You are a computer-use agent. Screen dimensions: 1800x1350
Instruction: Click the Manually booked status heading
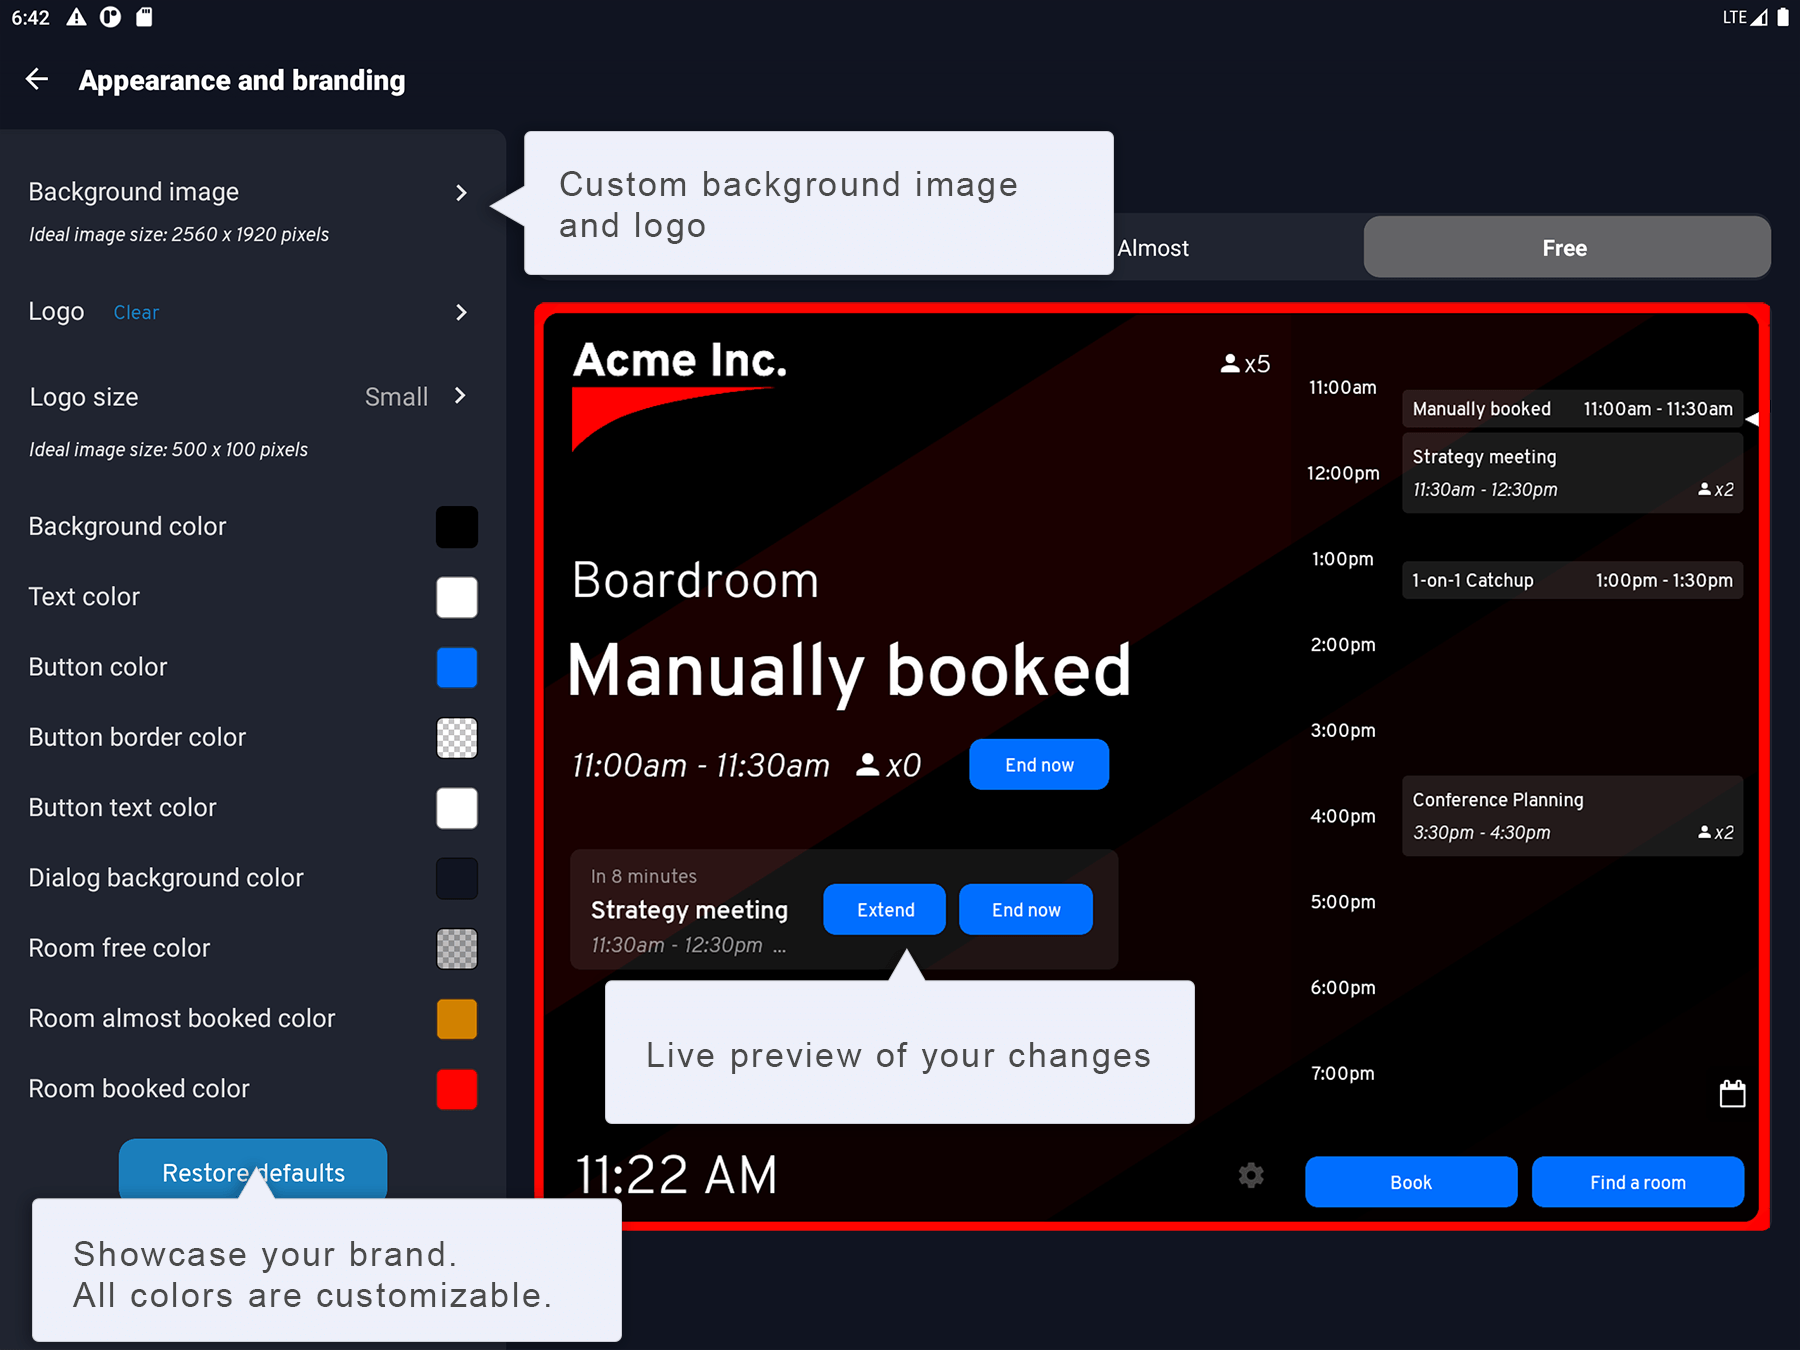849,671
